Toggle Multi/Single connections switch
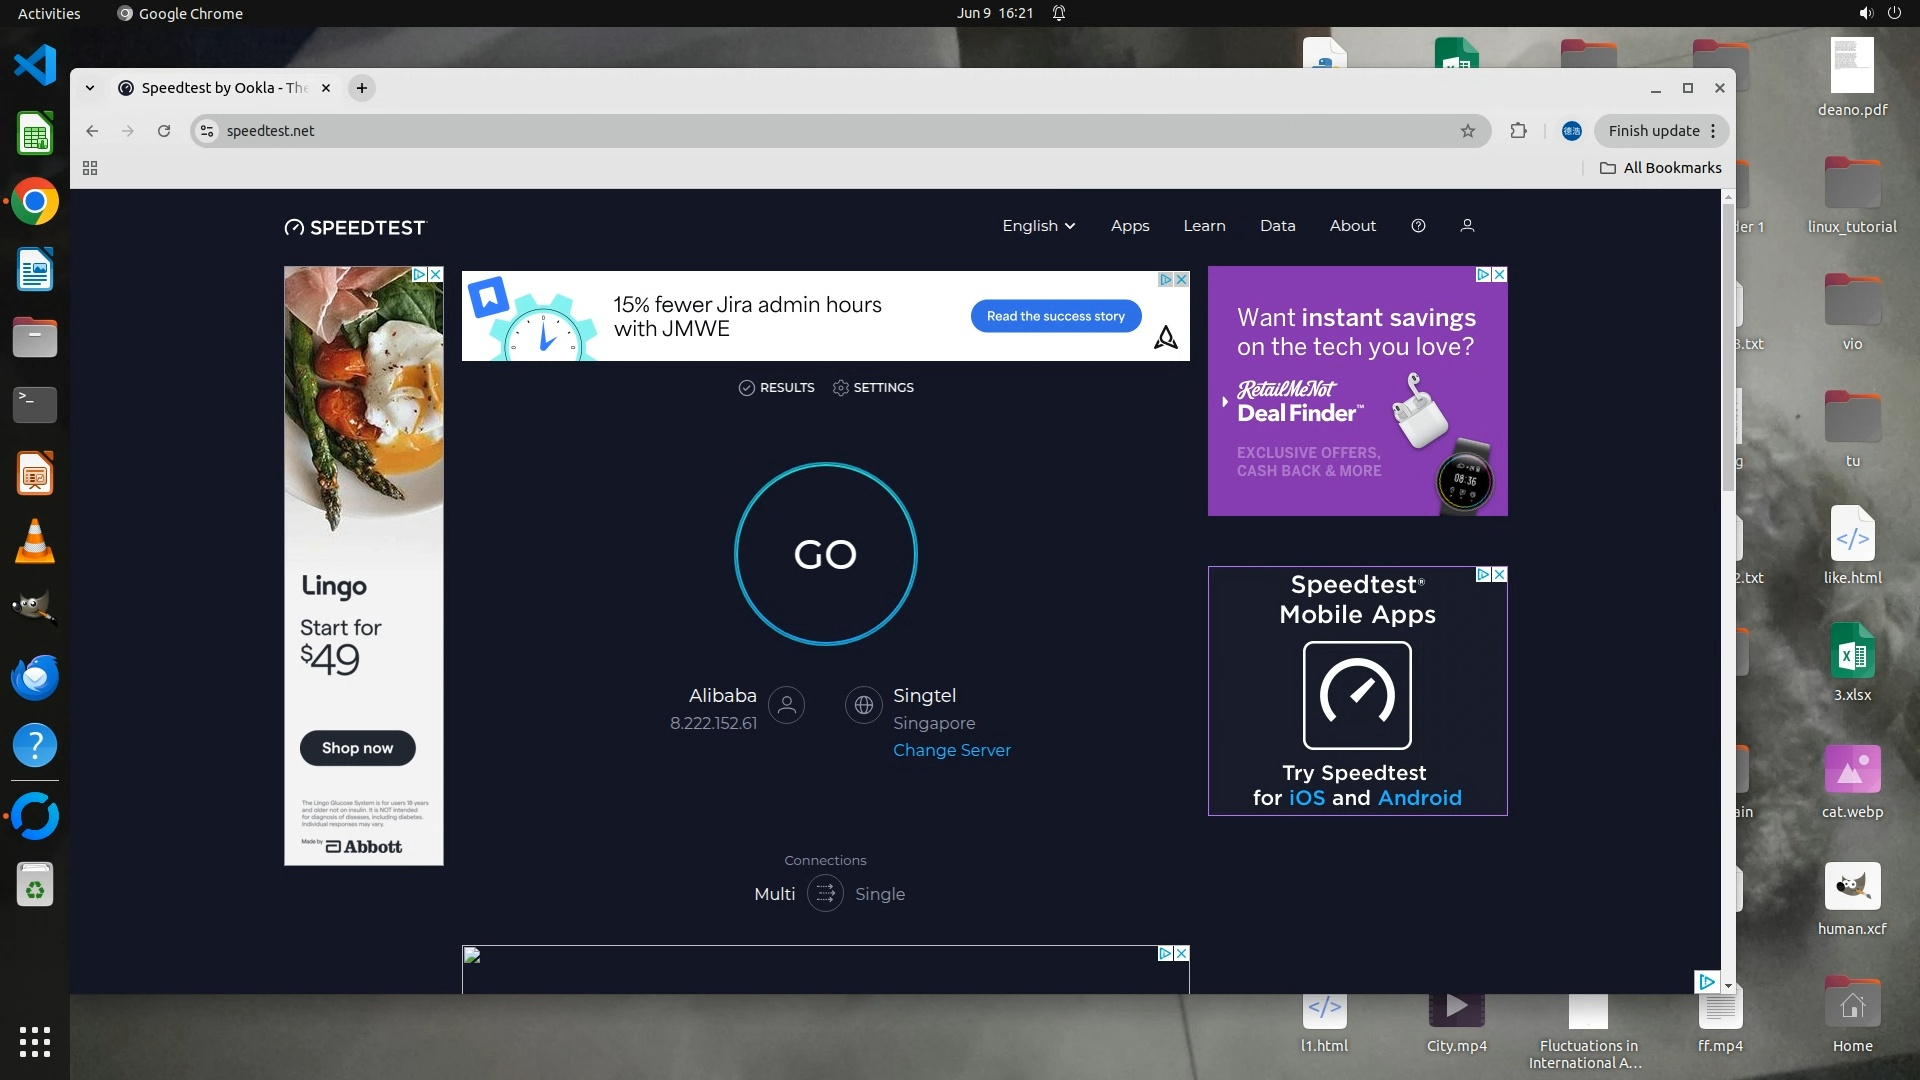1920x1080 pixels. [x=825, y=893]
